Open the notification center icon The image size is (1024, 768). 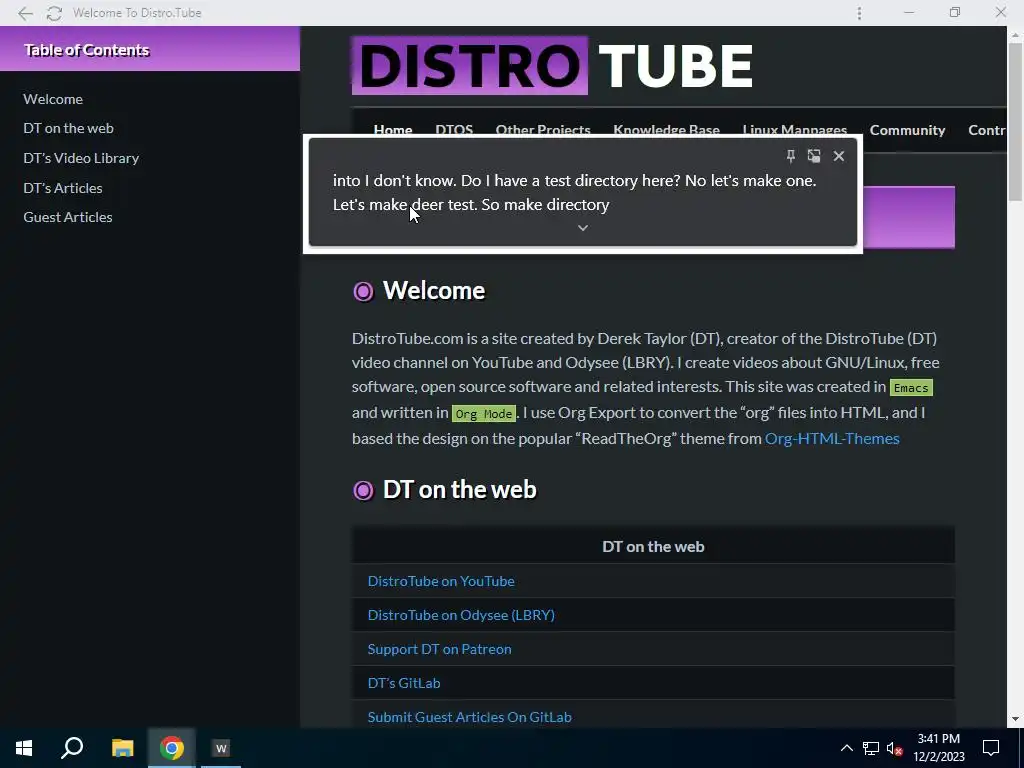991,748
